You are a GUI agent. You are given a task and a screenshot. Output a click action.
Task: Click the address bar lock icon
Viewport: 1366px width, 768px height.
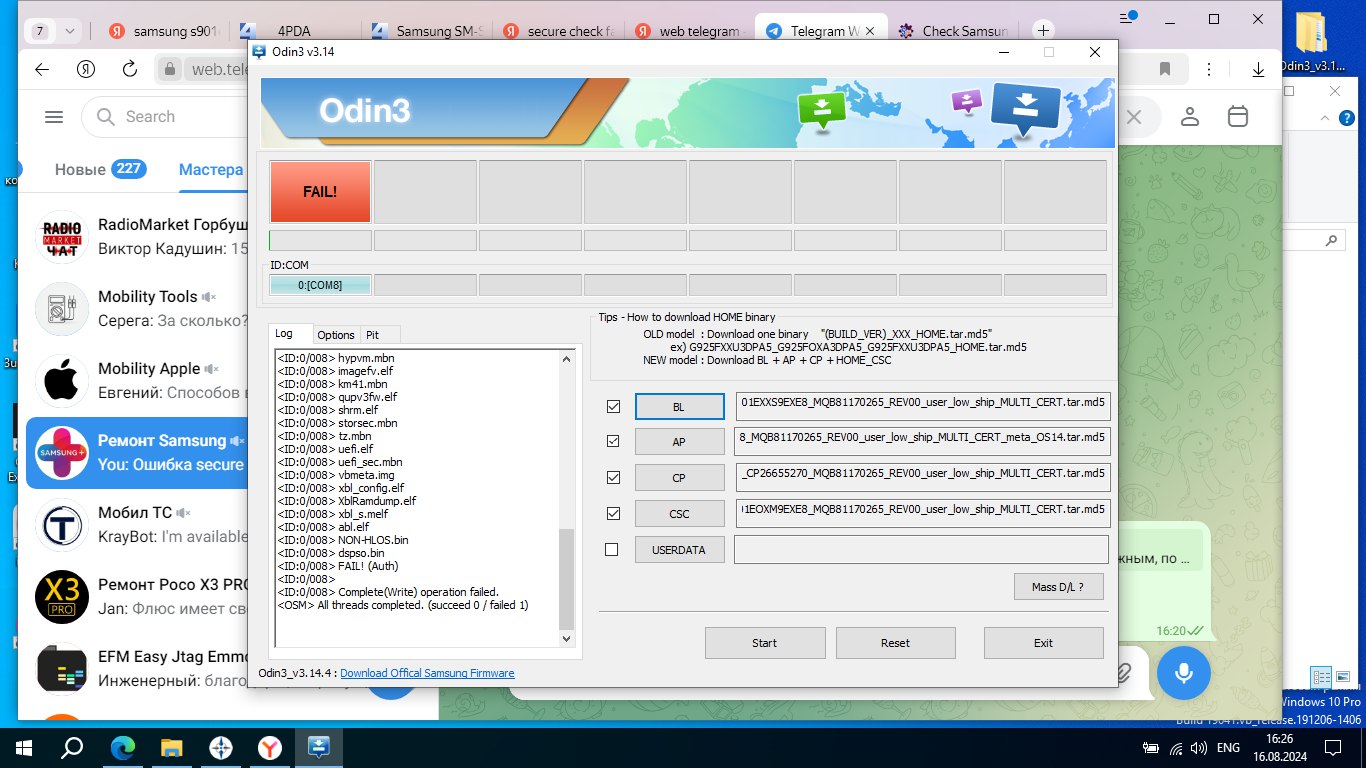click(x=170, y=69)
